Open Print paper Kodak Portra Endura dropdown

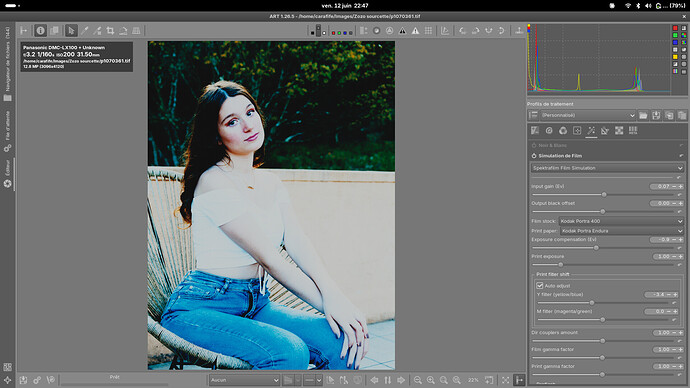click(x=622, y=231)
